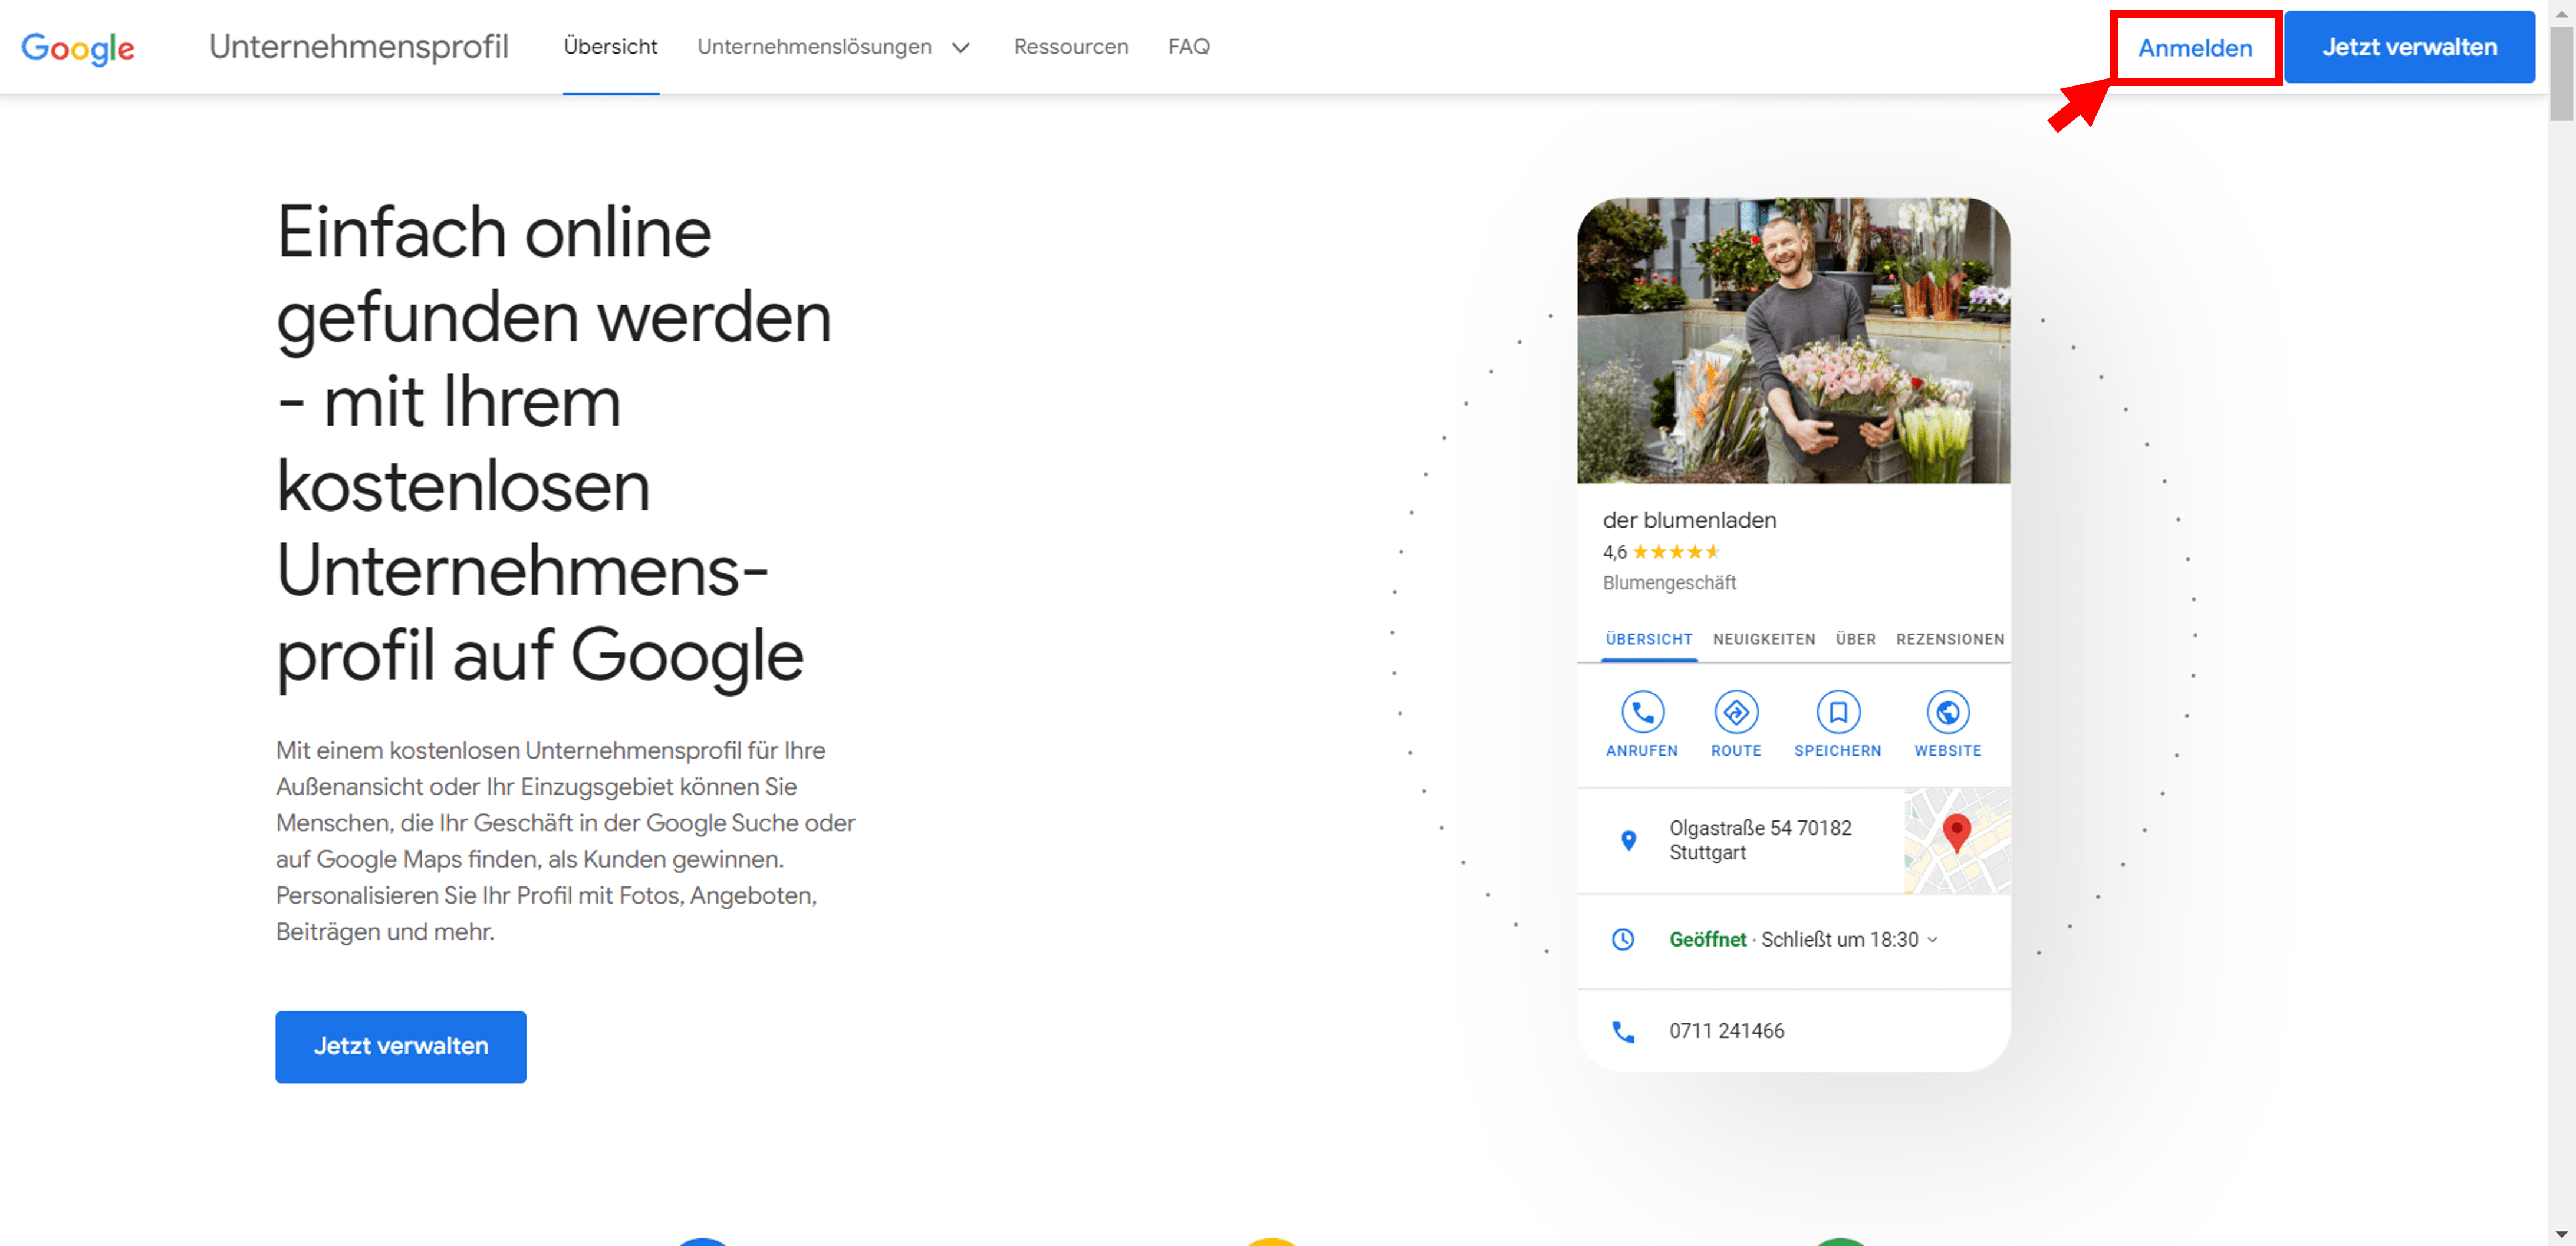The image size is (2576, 1246).
Task: Click the Geöffnet status text
Action: 1707,939
